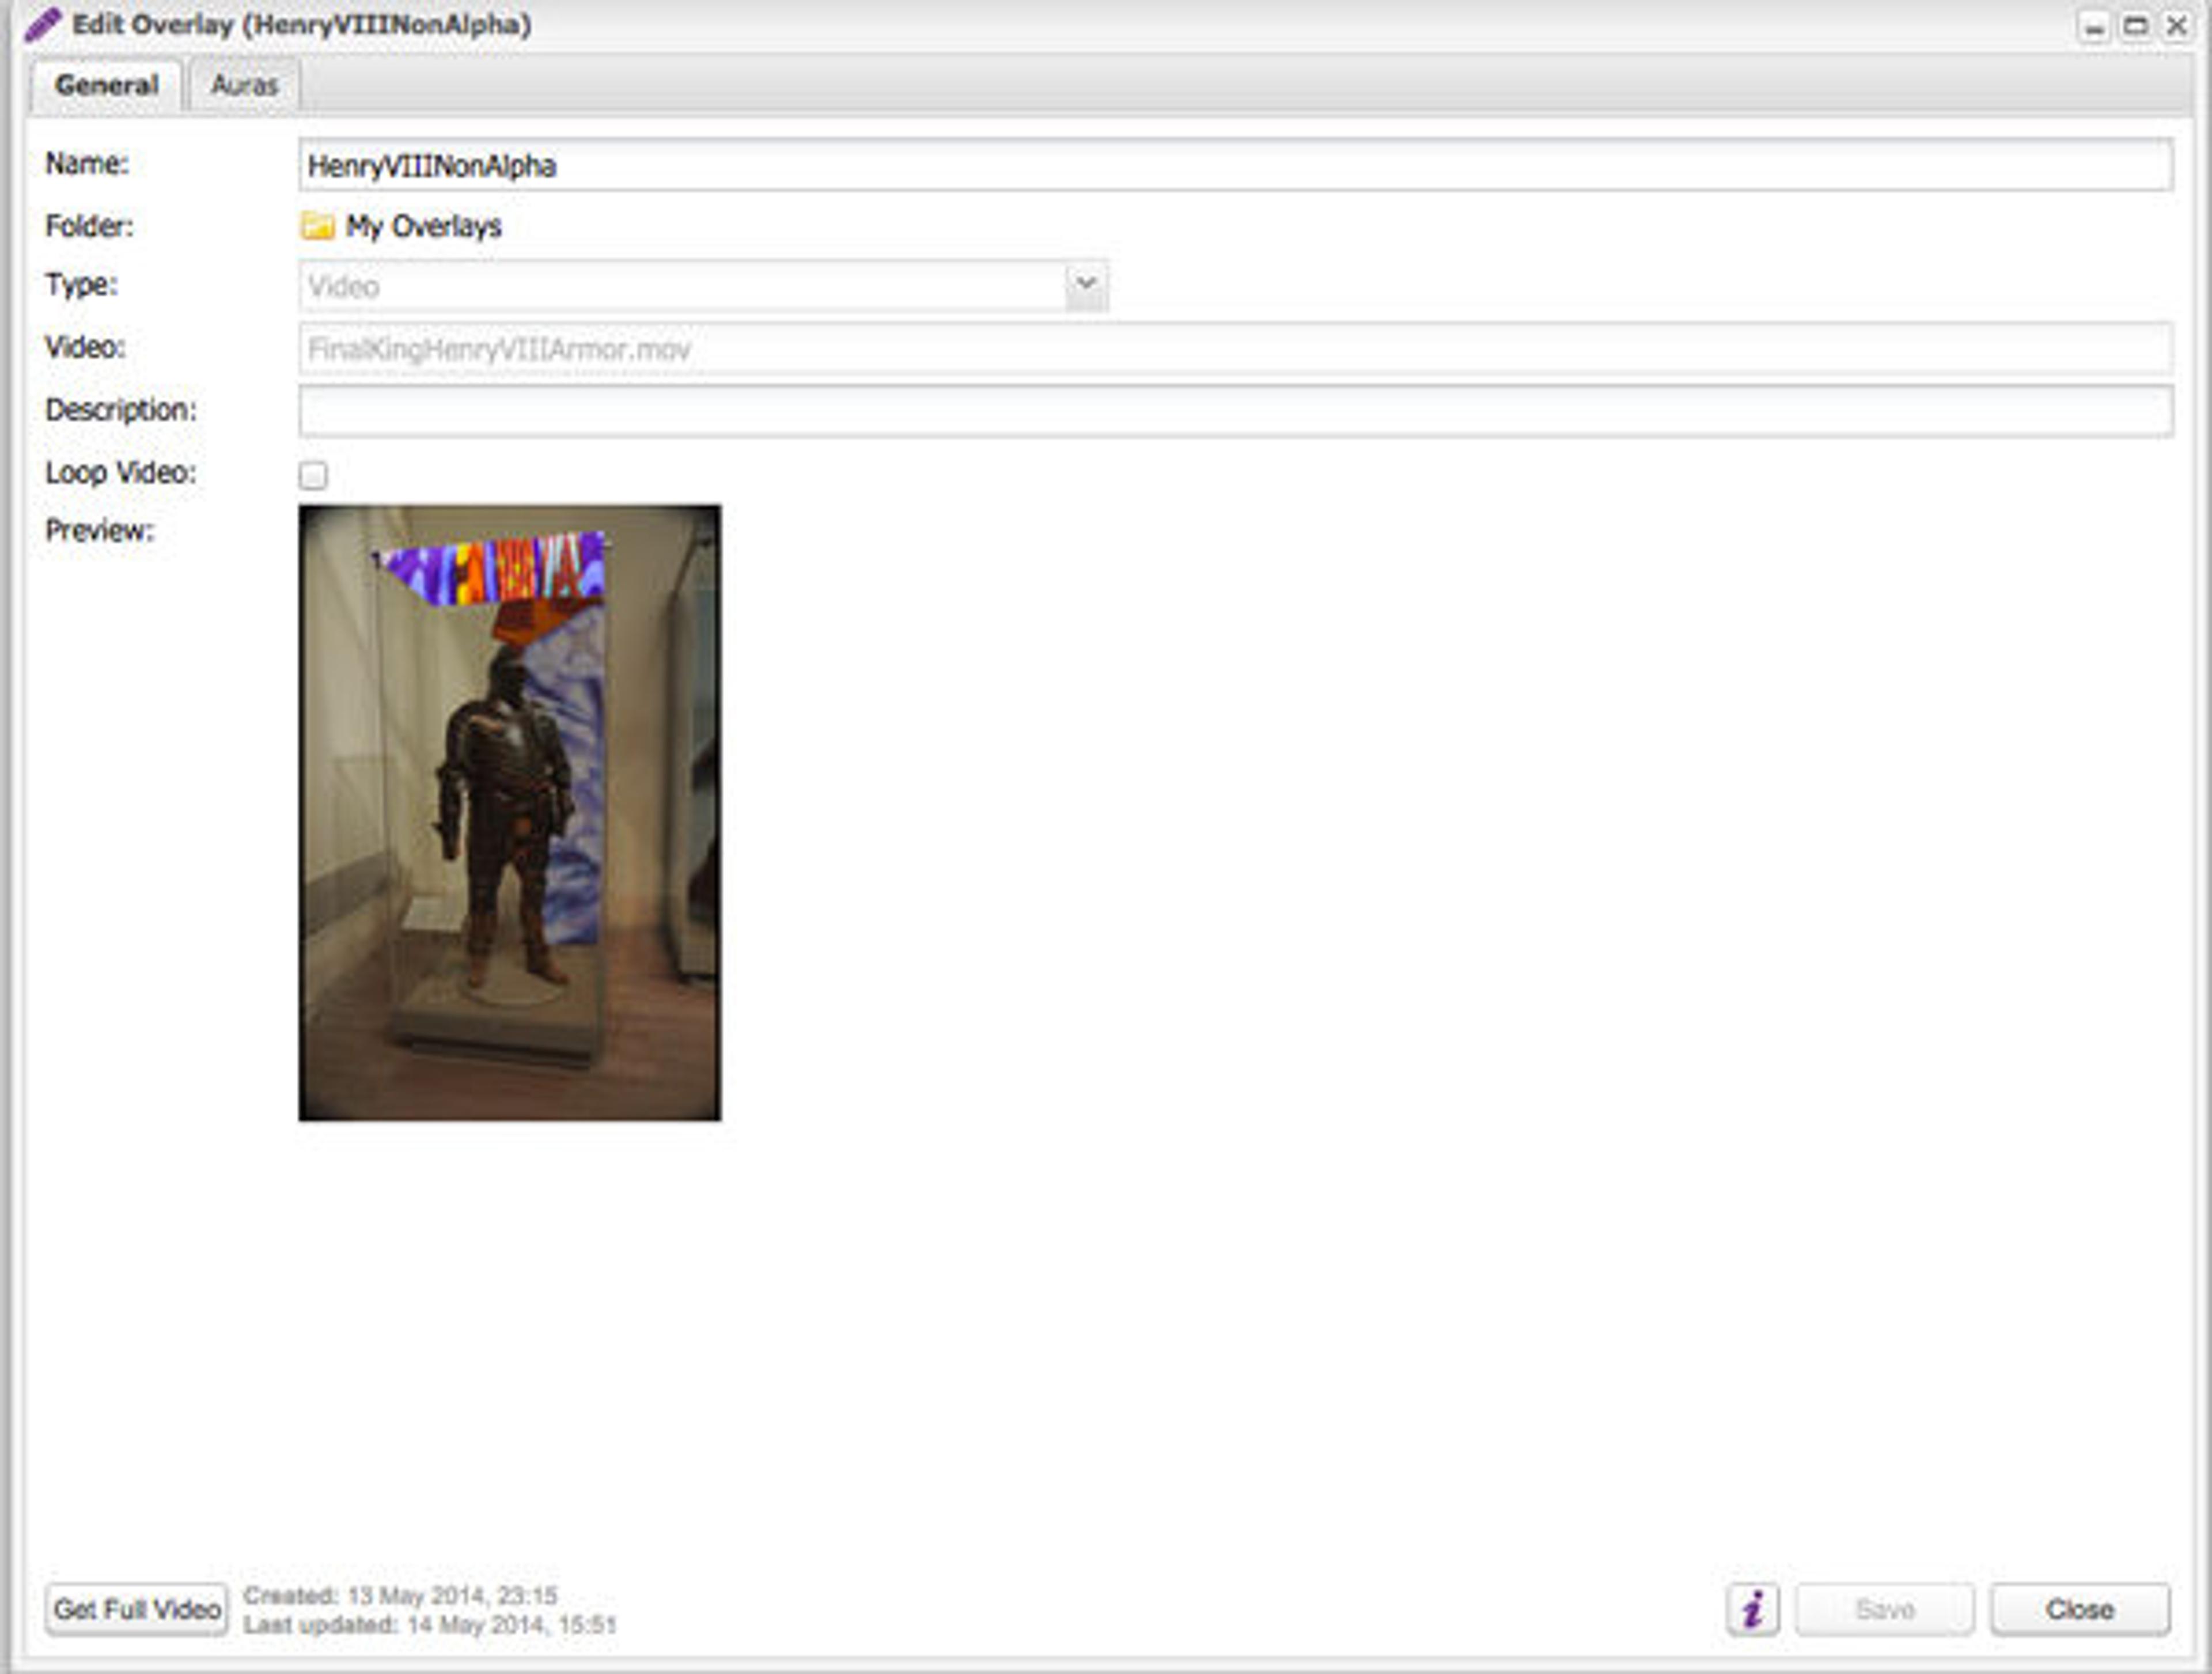Viewport: 2212px width, 1674px height.
Task: Expand the Type dropdown arrow
Action: [1086, 286]
